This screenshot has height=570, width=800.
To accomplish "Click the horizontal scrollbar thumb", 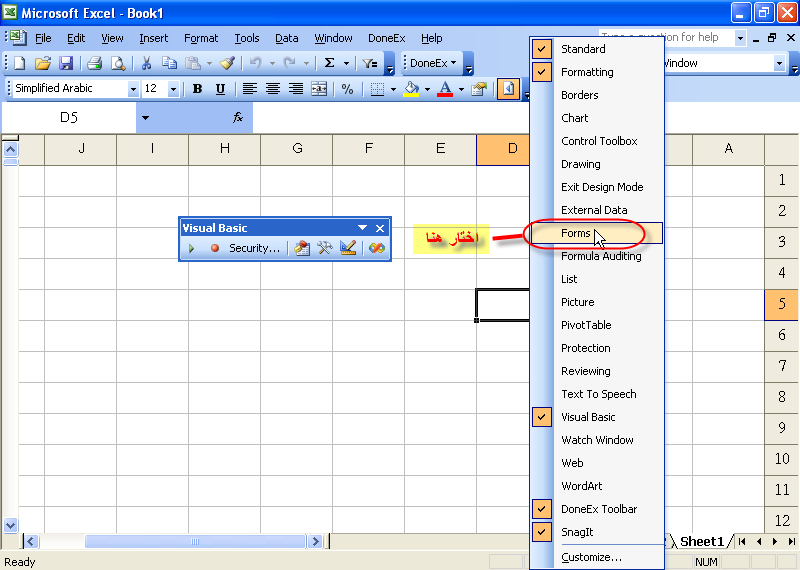I will pos(195,541).
